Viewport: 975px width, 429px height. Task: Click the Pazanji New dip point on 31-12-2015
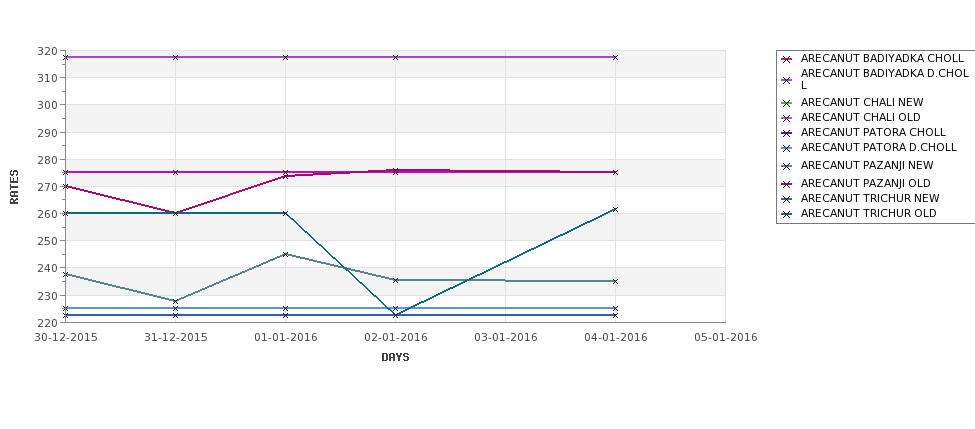pos(175,301)
